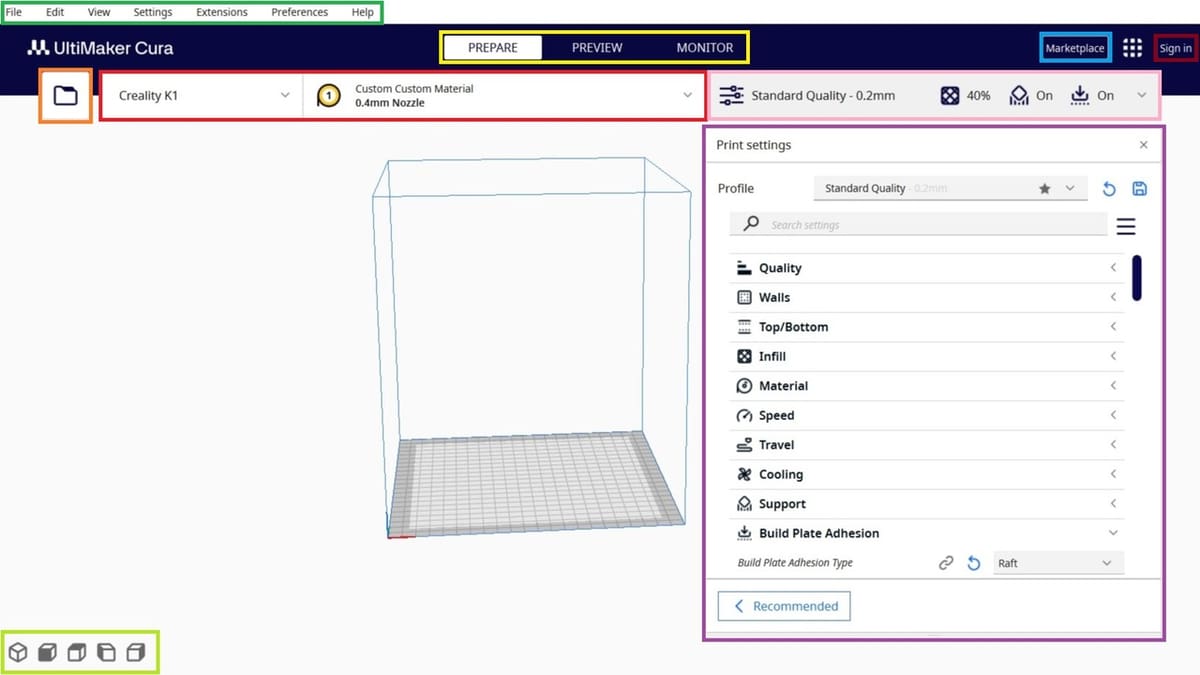Viewport: 1200px width, 675px height.
Task: Click the Sign in button
Action: [x=1175, y=48]
